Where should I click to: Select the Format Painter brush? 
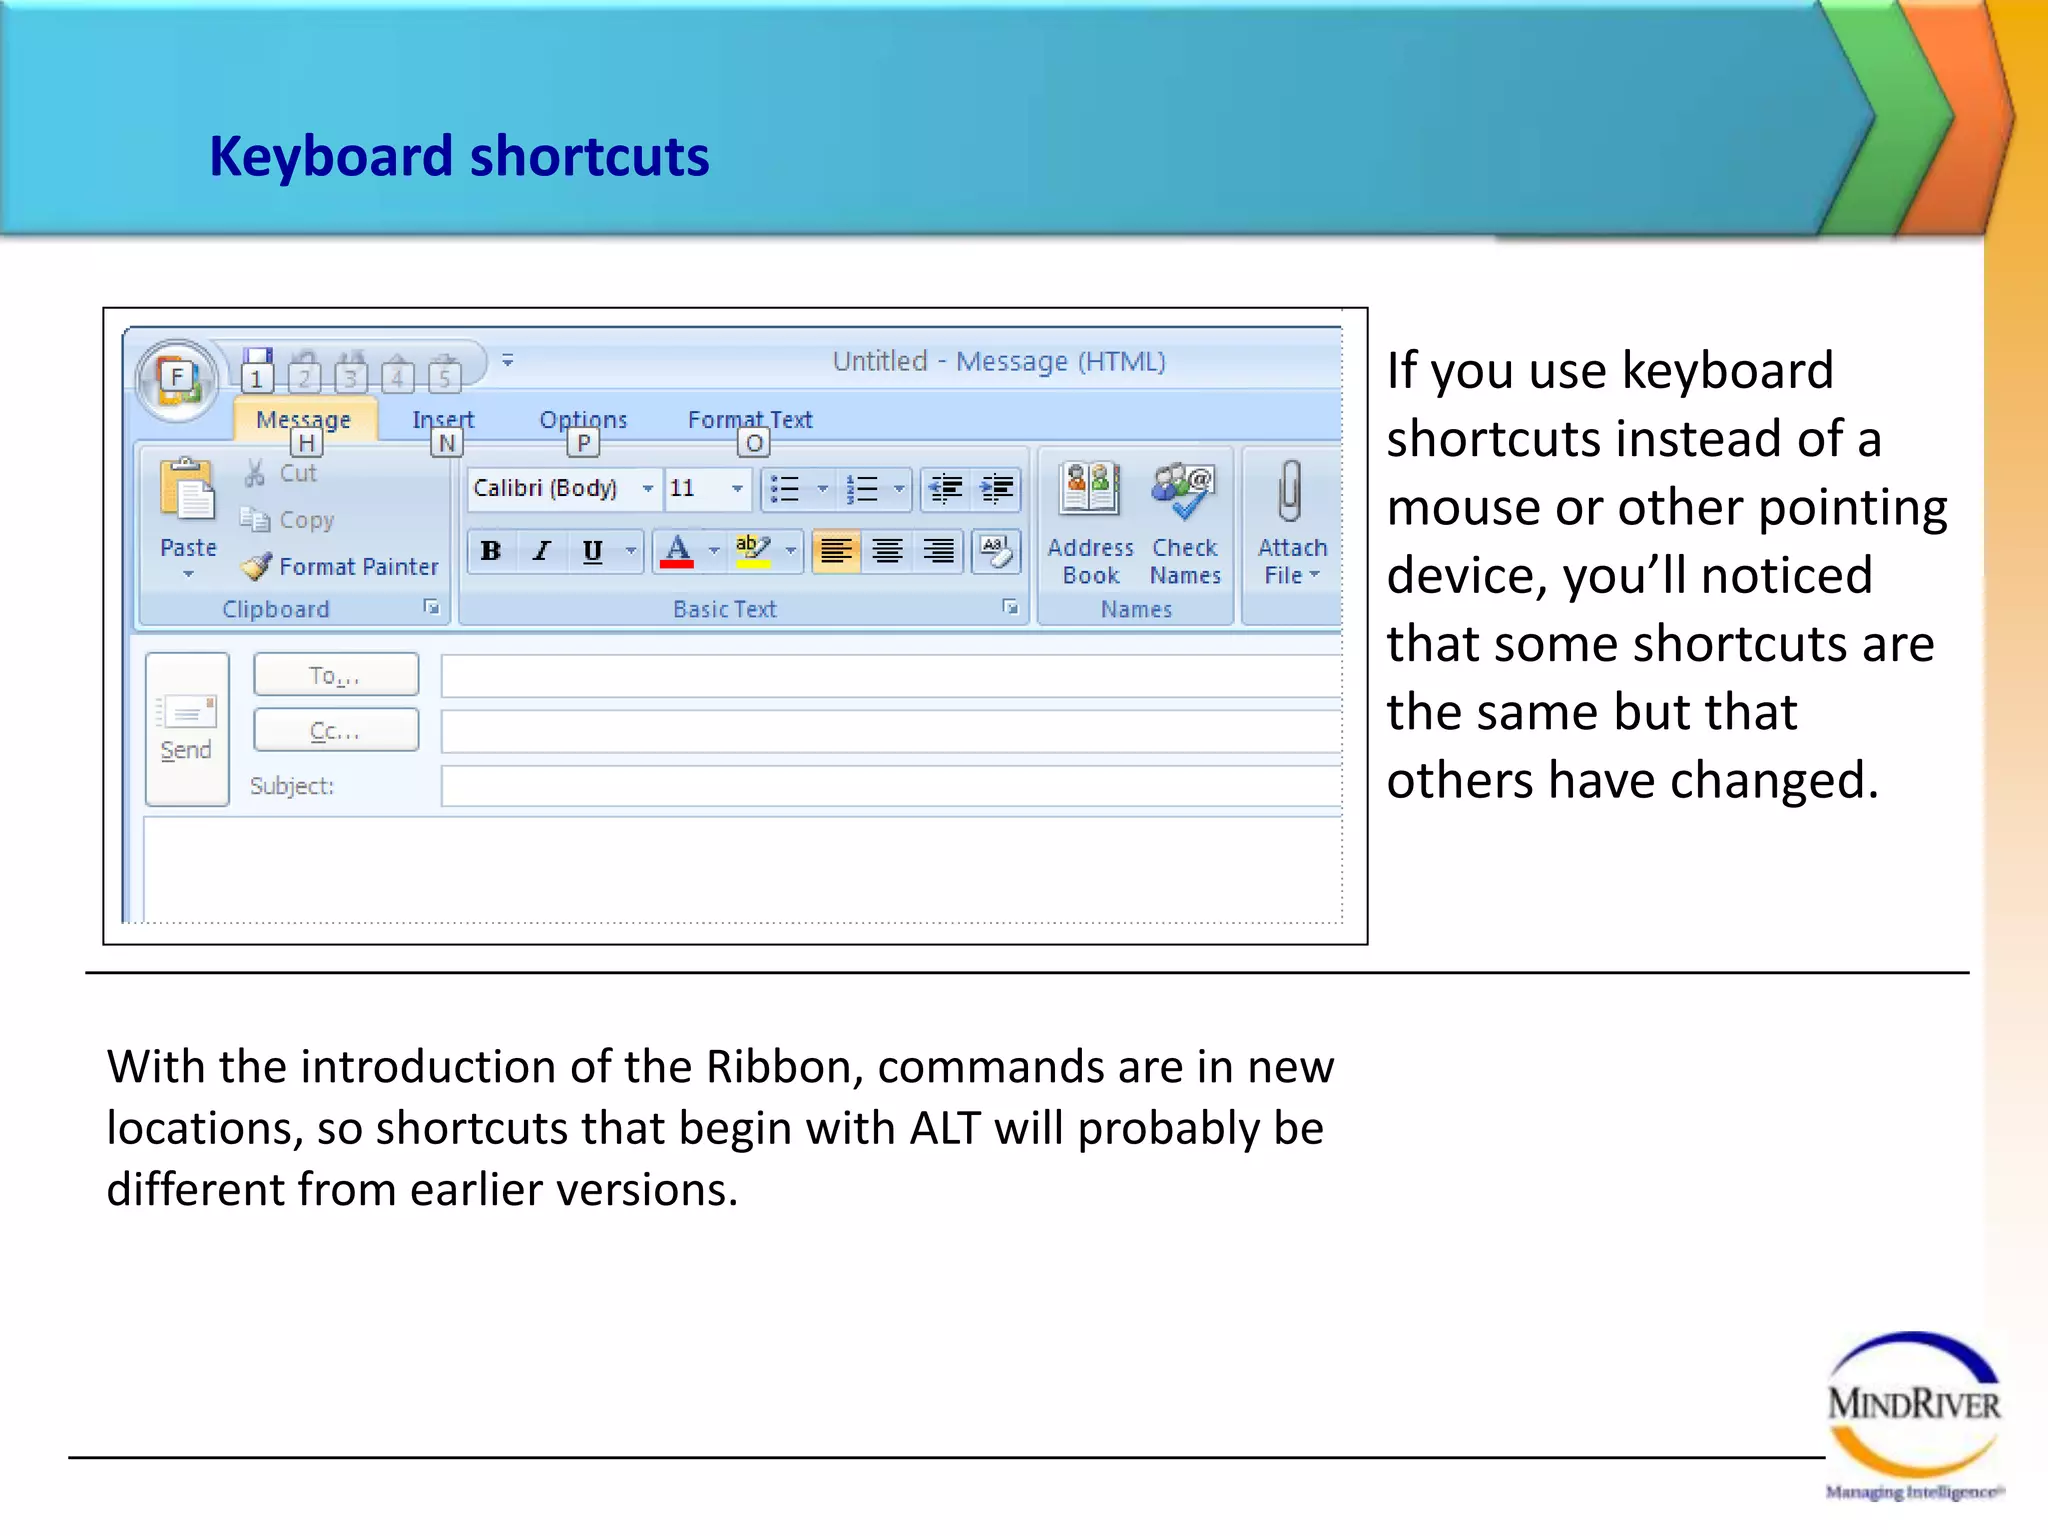[x=340, y=566]
